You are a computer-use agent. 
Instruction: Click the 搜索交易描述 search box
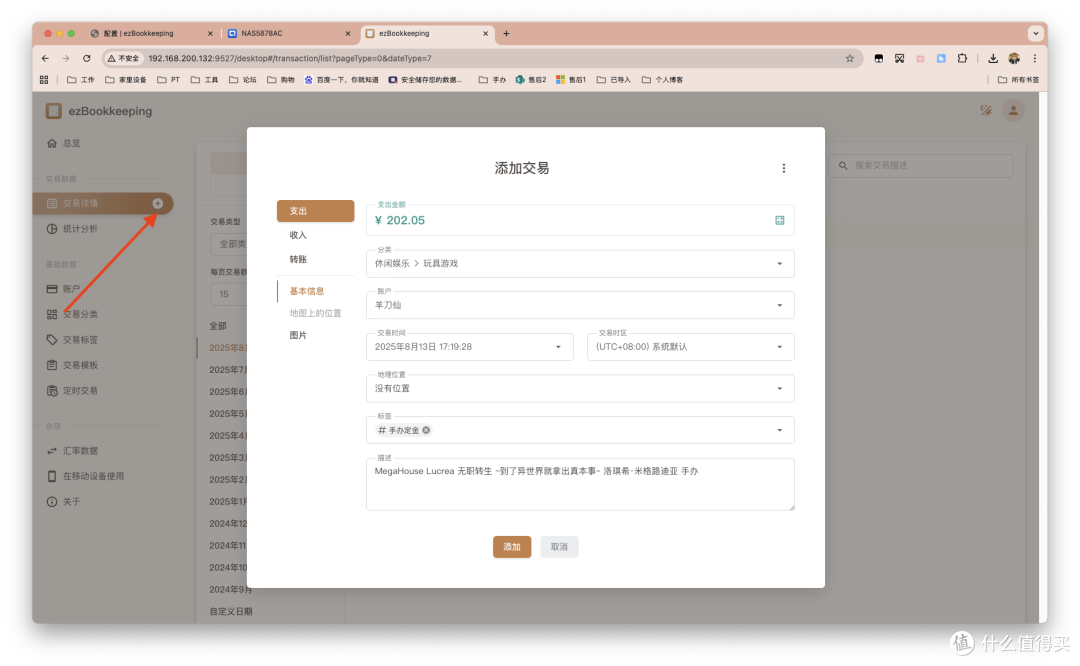[921, 165]
